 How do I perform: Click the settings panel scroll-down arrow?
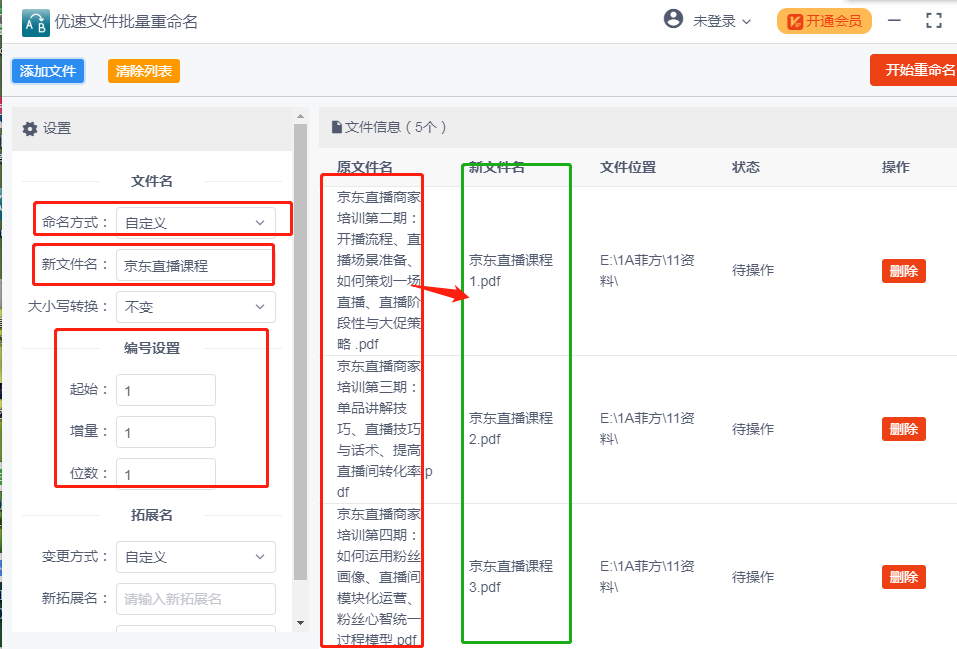[x=300, y=623]
